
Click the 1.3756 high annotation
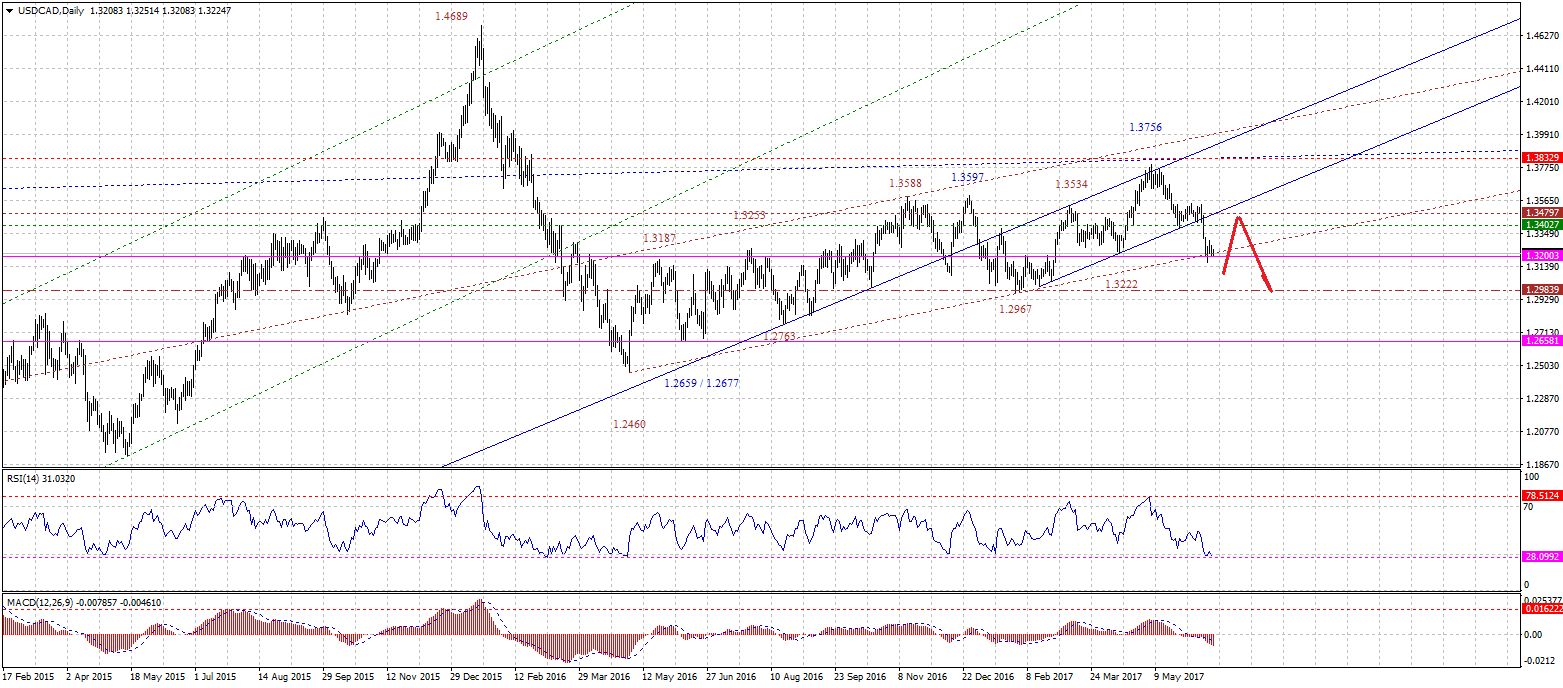coord(1145,128)
